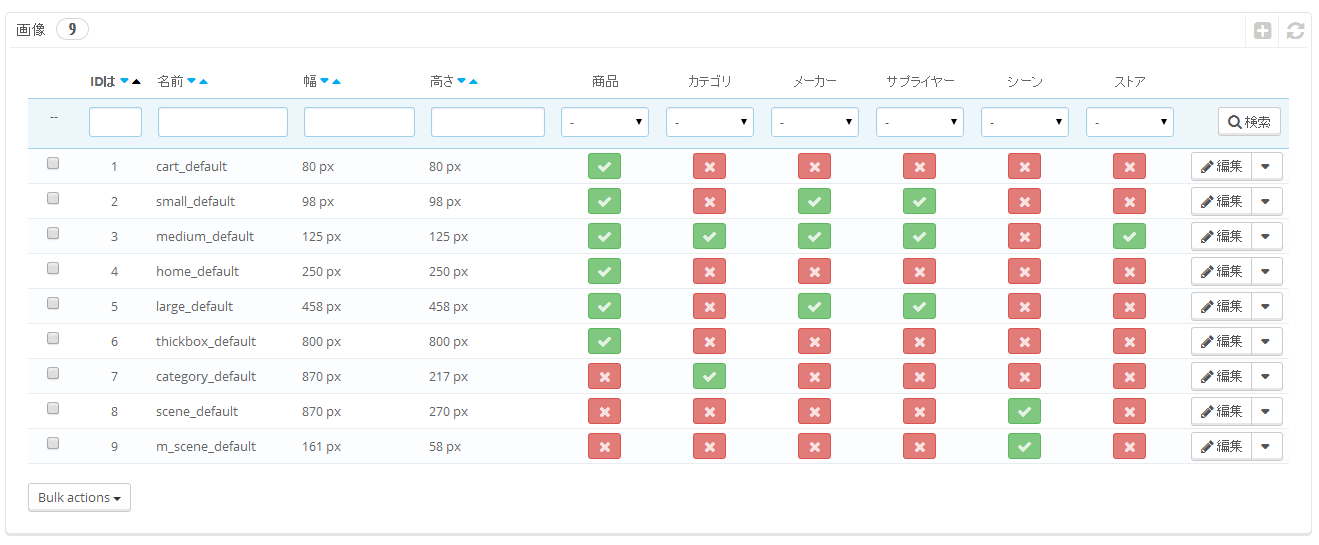Click 編集 button for category_default
This screenshot has width=1319, height=545.
pyautogui.click(x=1221, y=377)
